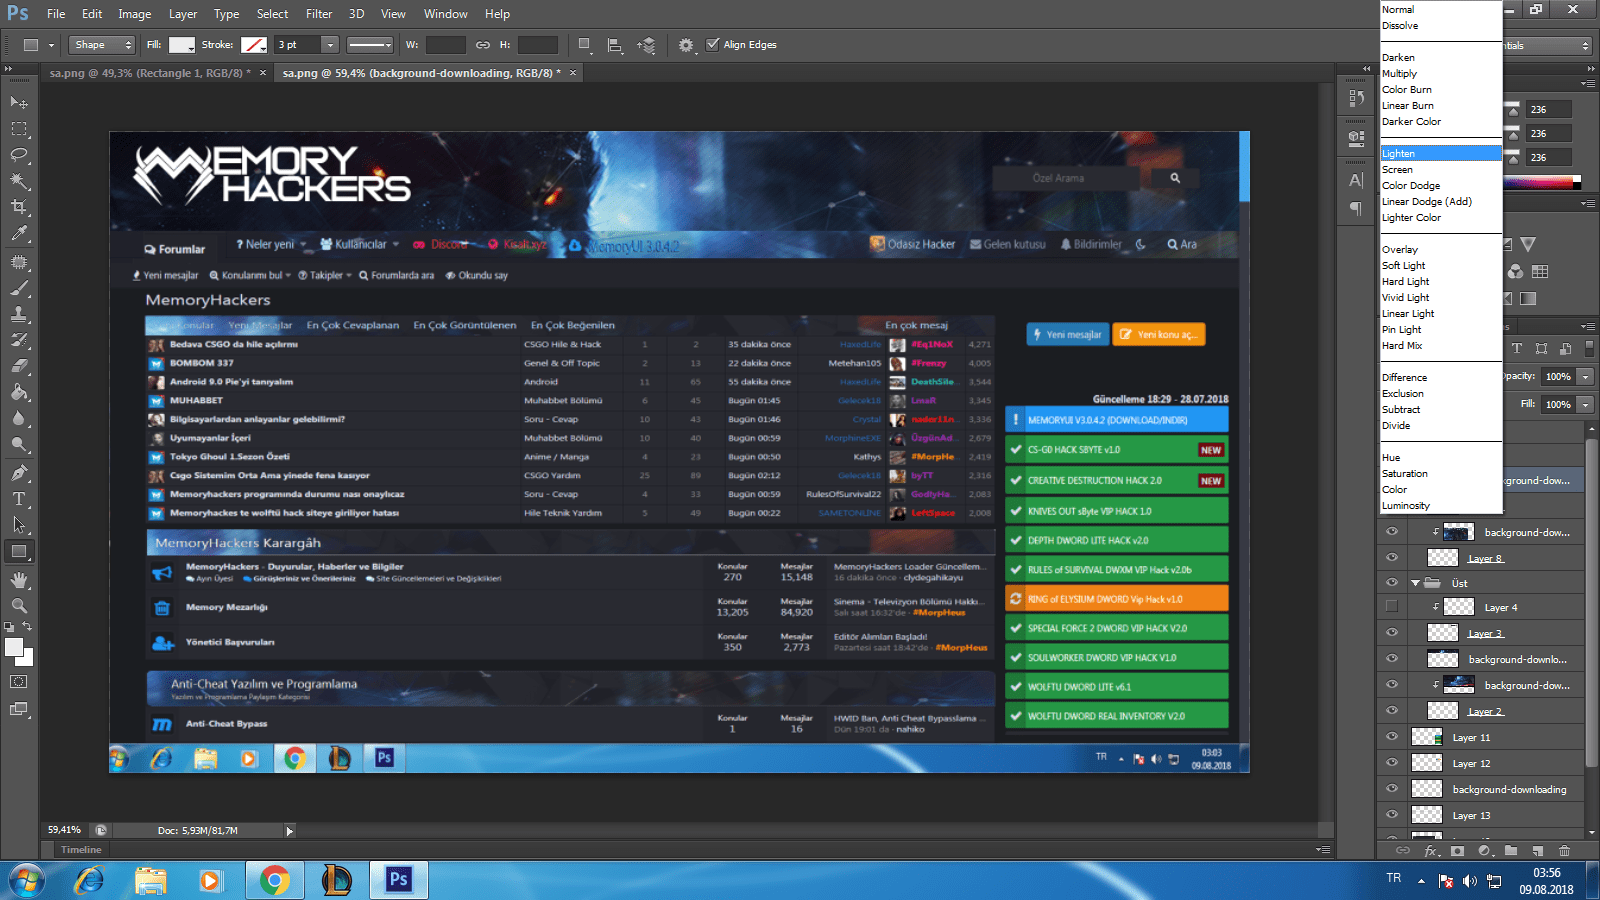Select the Pen tool
Image resolution: width=1600 pixels, height=900 pixels.
[x=19, y=473]
